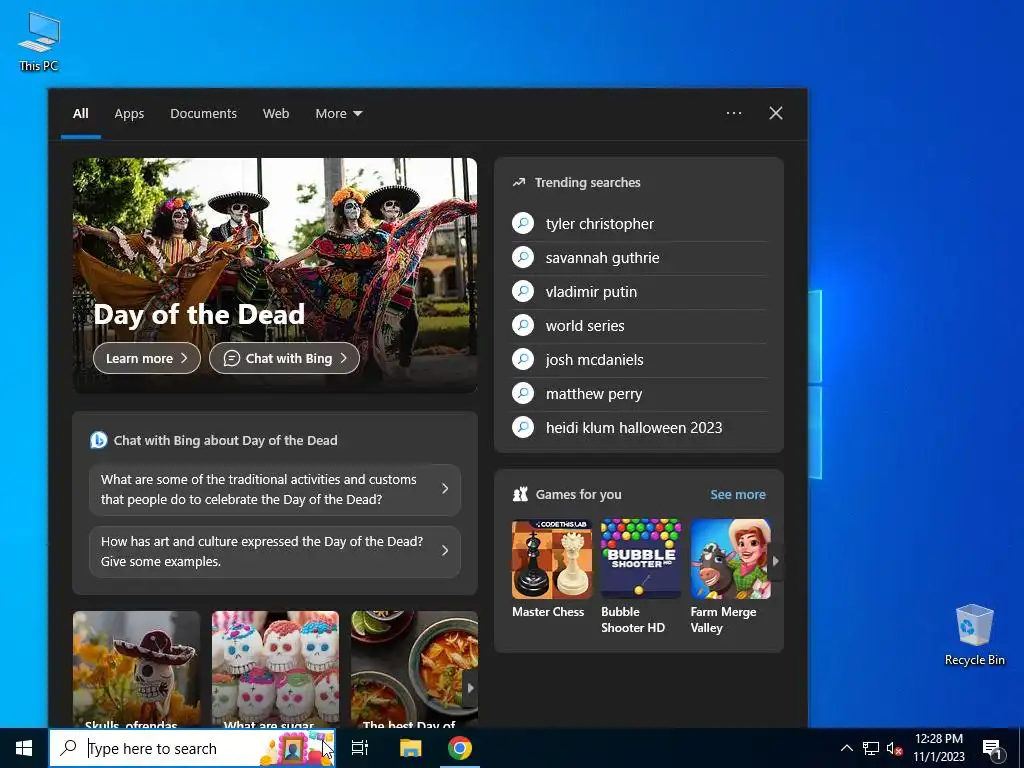Click search icon beside matthew perry
The height and width of the screenshot is (768, 1024).
point(523,393)
